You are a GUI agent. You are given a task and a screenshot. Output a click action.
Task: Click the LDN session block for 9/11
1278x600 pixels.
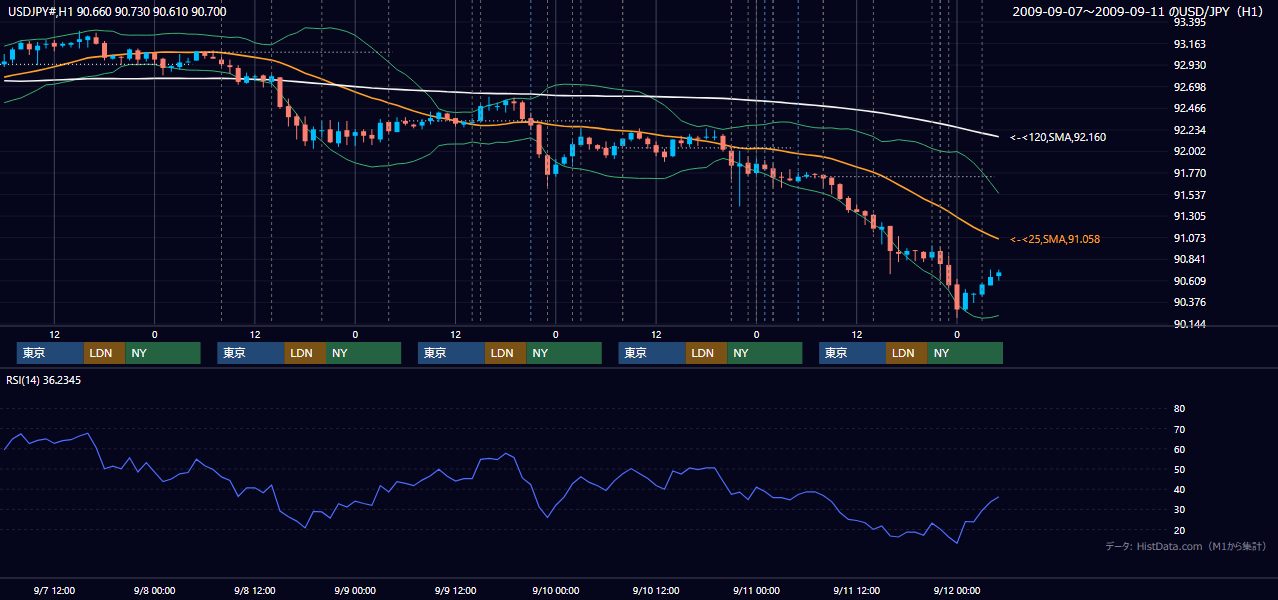[907, 353]
